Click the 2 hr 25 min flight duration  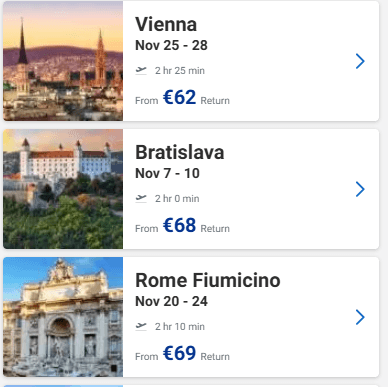pyautogui.click(x=180, y=71)
